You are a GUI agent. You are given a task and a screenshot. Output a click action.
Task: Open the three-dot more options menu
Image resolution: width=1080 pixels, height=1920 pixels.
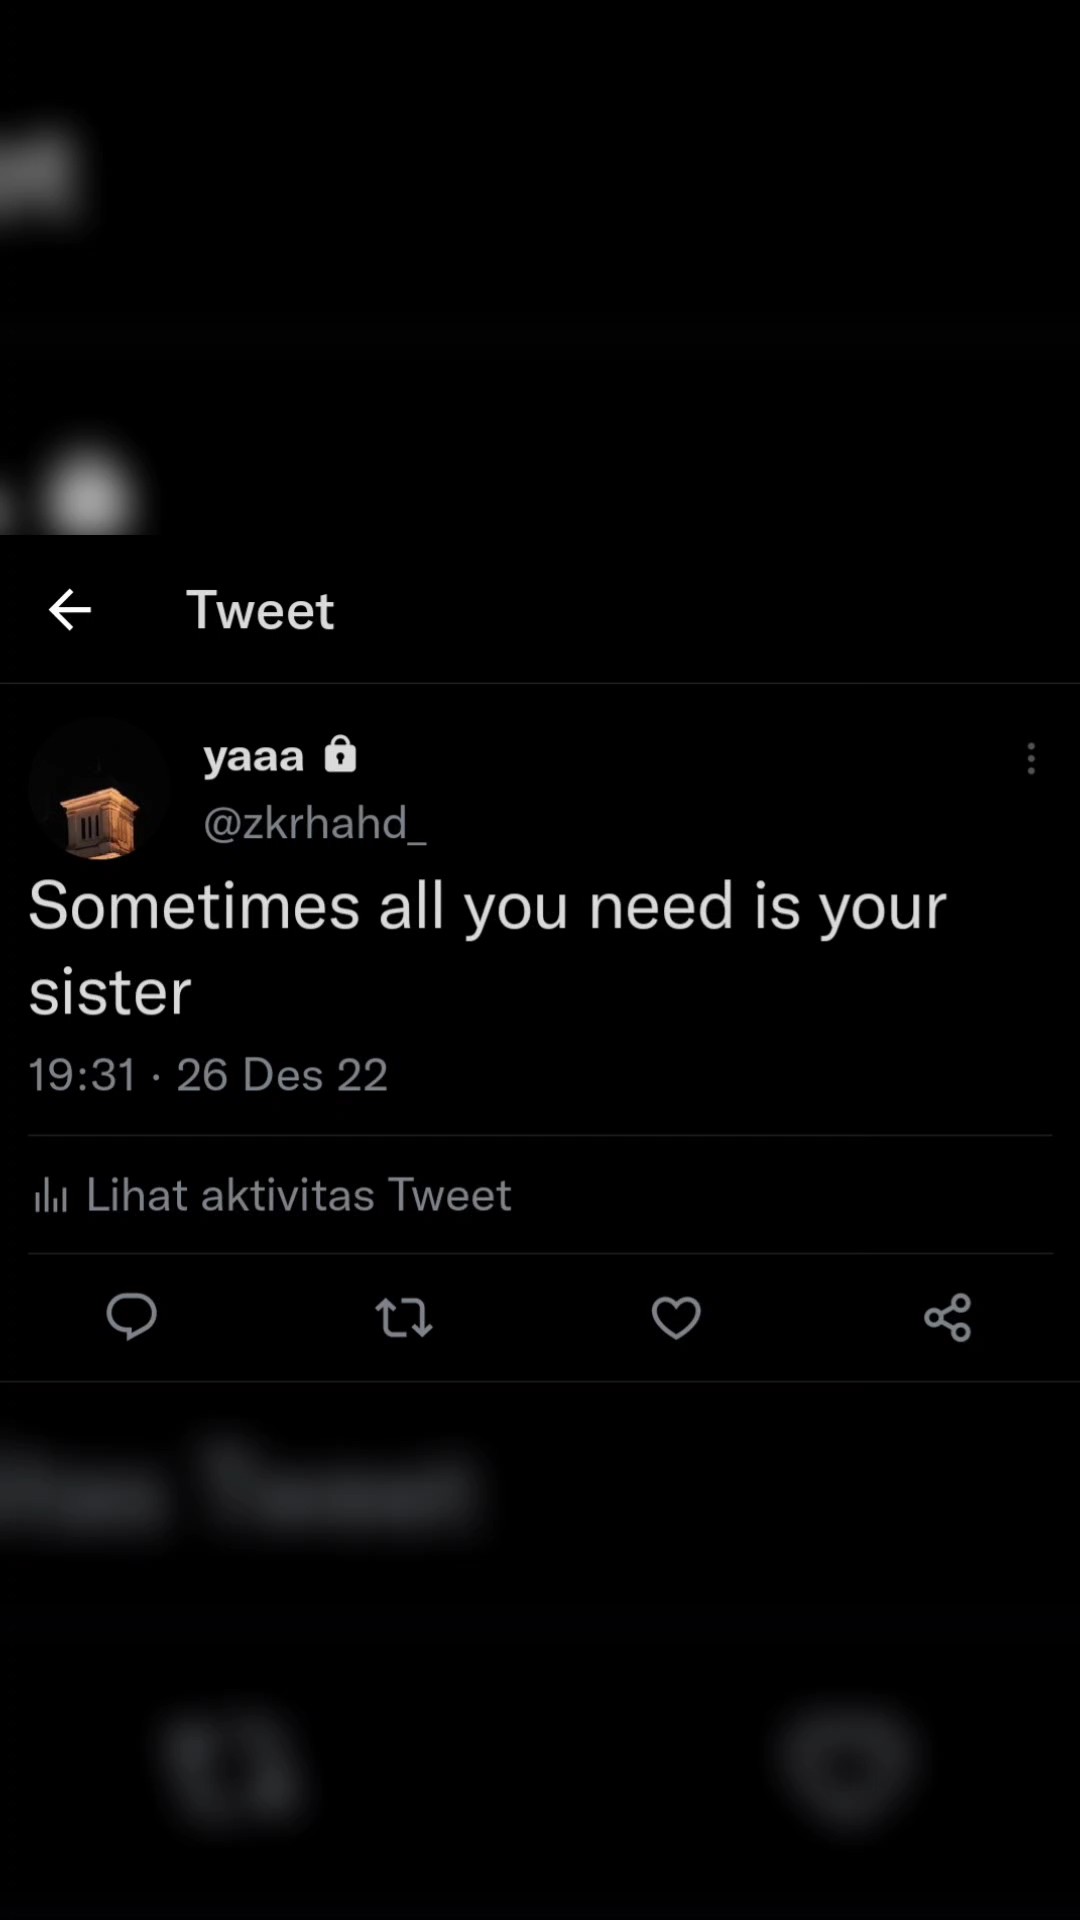point(1031,759)
